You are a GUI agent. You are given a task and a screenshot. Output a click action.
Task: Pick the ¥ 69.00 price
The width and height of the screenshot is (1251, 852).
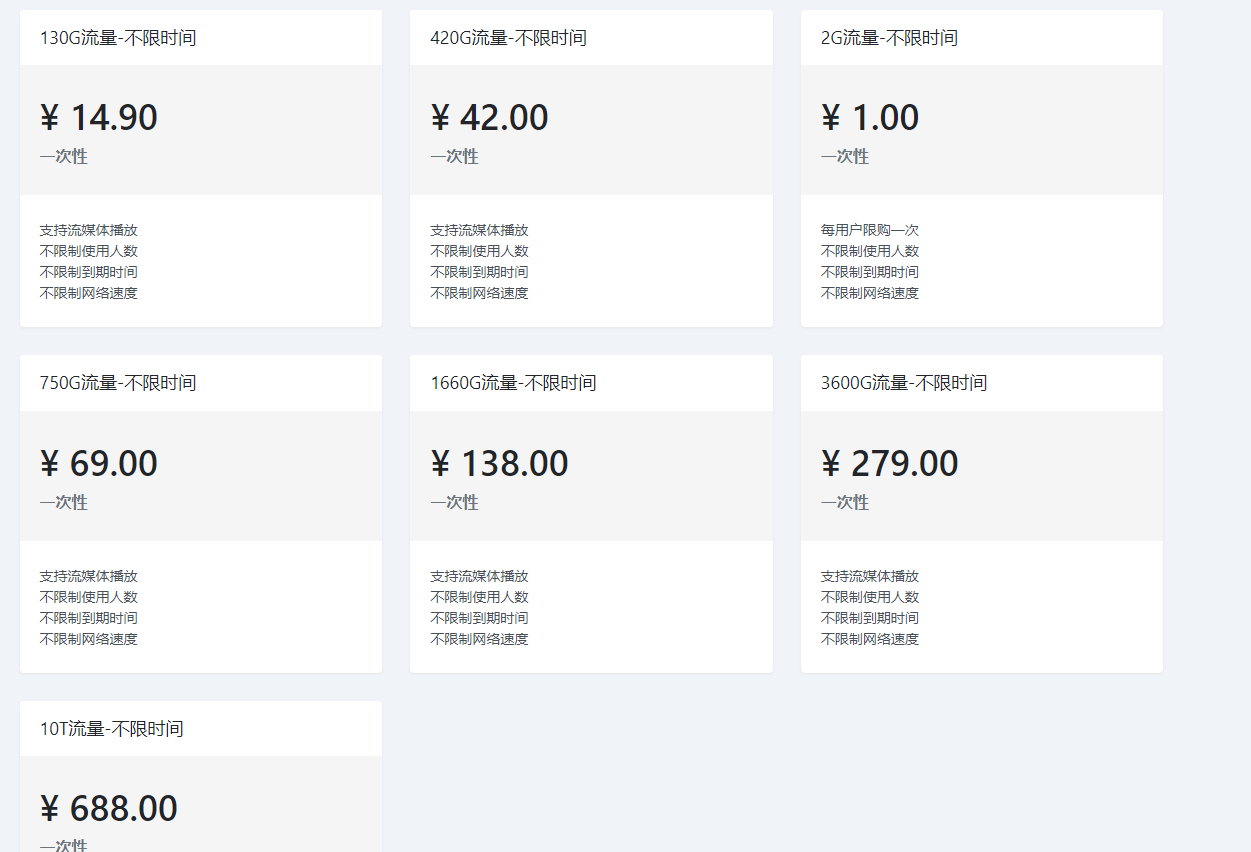pos(99,464)
